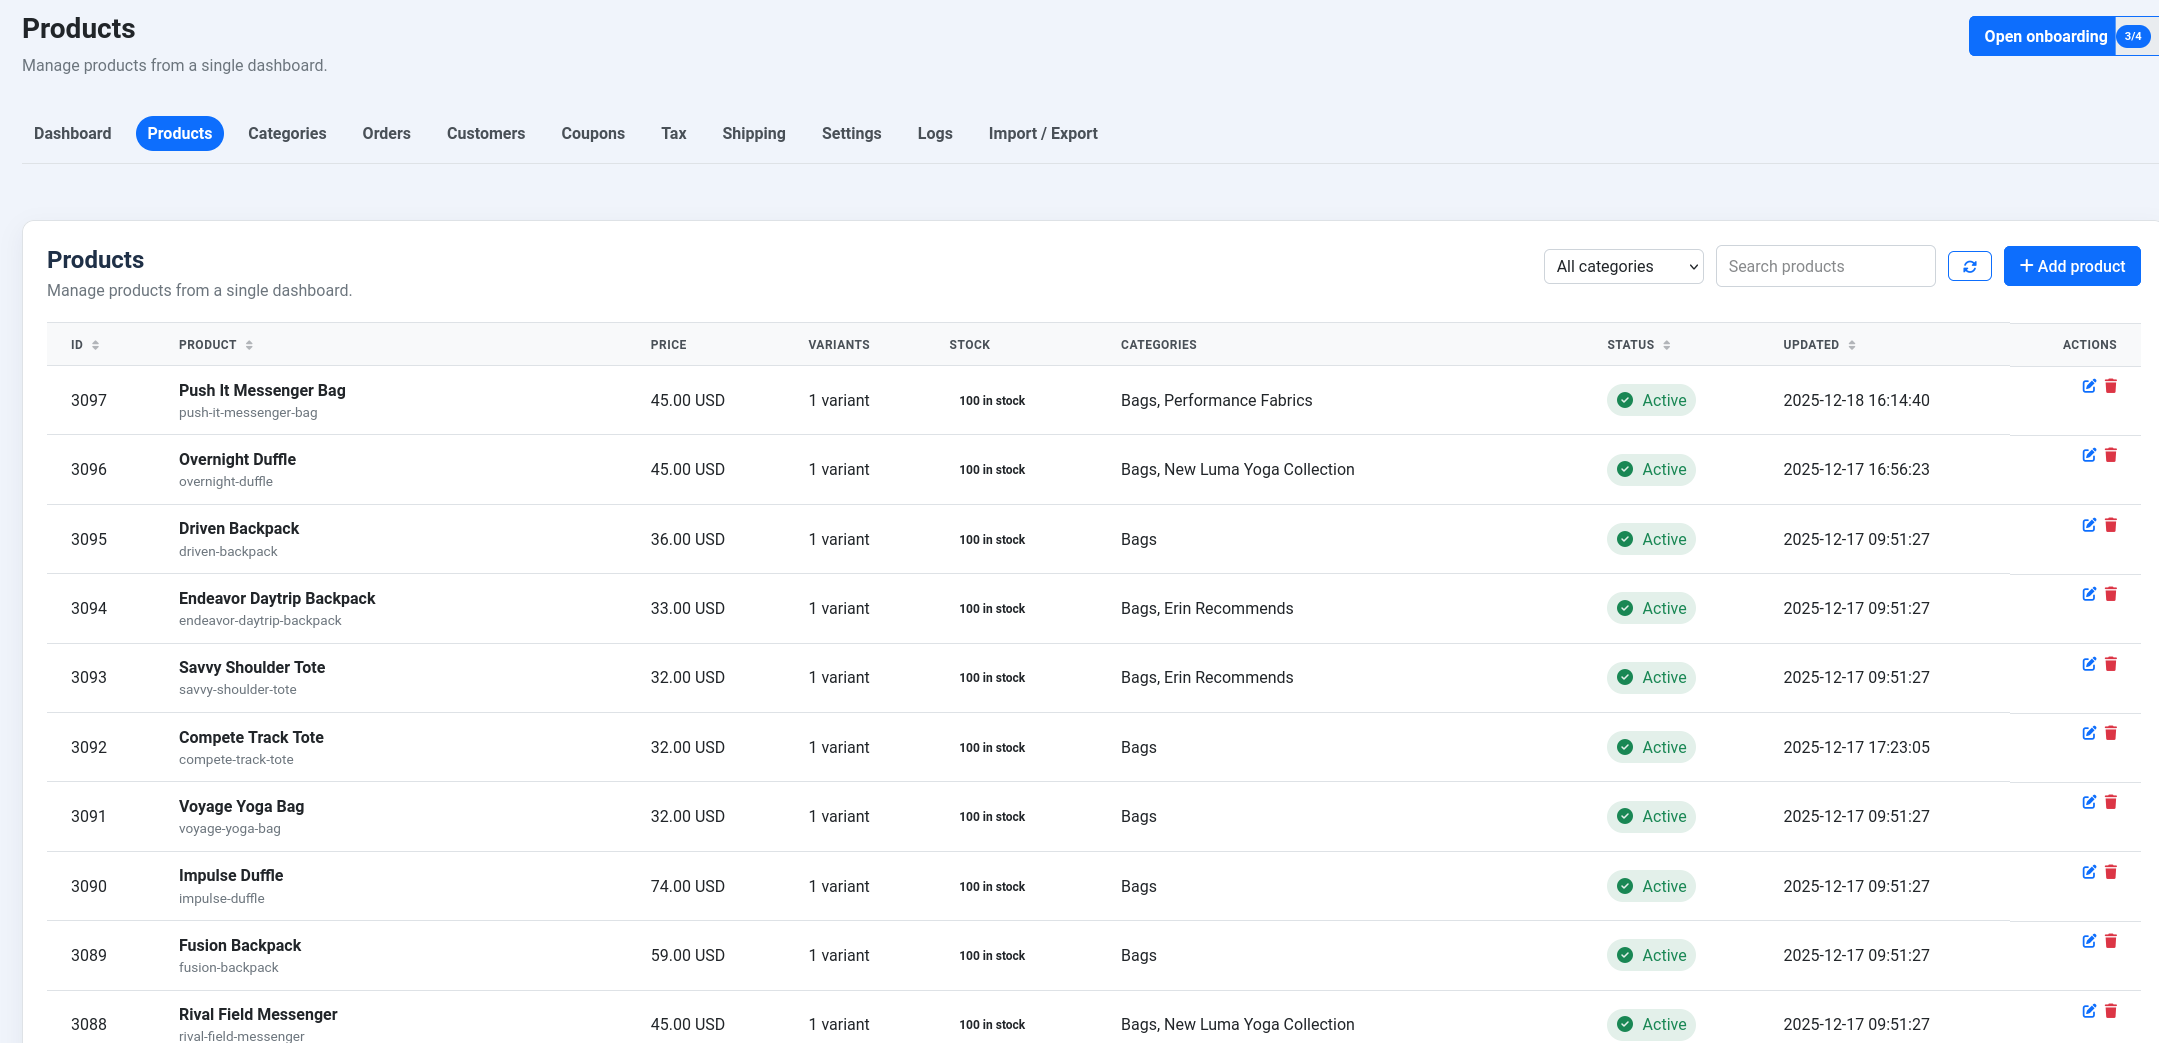This screenshot has width=2159, height=1043.
Task: Edit the Endeavor Daytrip Backpack product
Action: tap(2089, 594)
